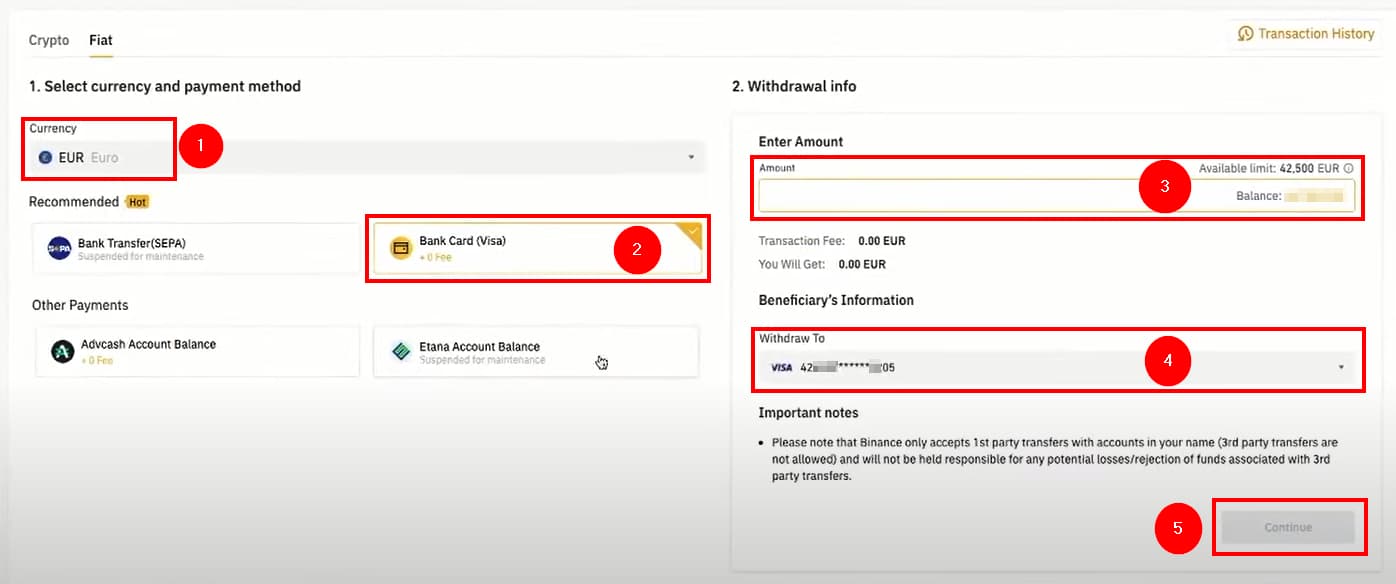Click the VISA logo in Withdraw To
Viewport: 1396px width, 584px height.
pyautogui.click(x=781, y=367)
